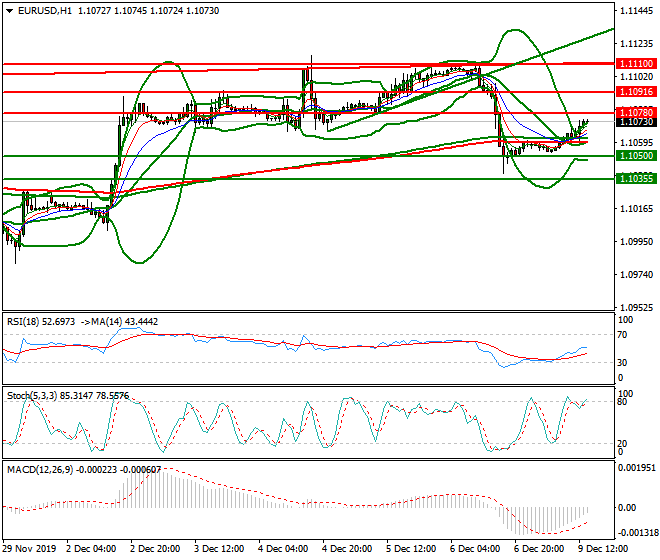This screenshot has height=560, width=660.
Task: Open the EURUSD,H1 chart menu triangle
Action: 9,11
